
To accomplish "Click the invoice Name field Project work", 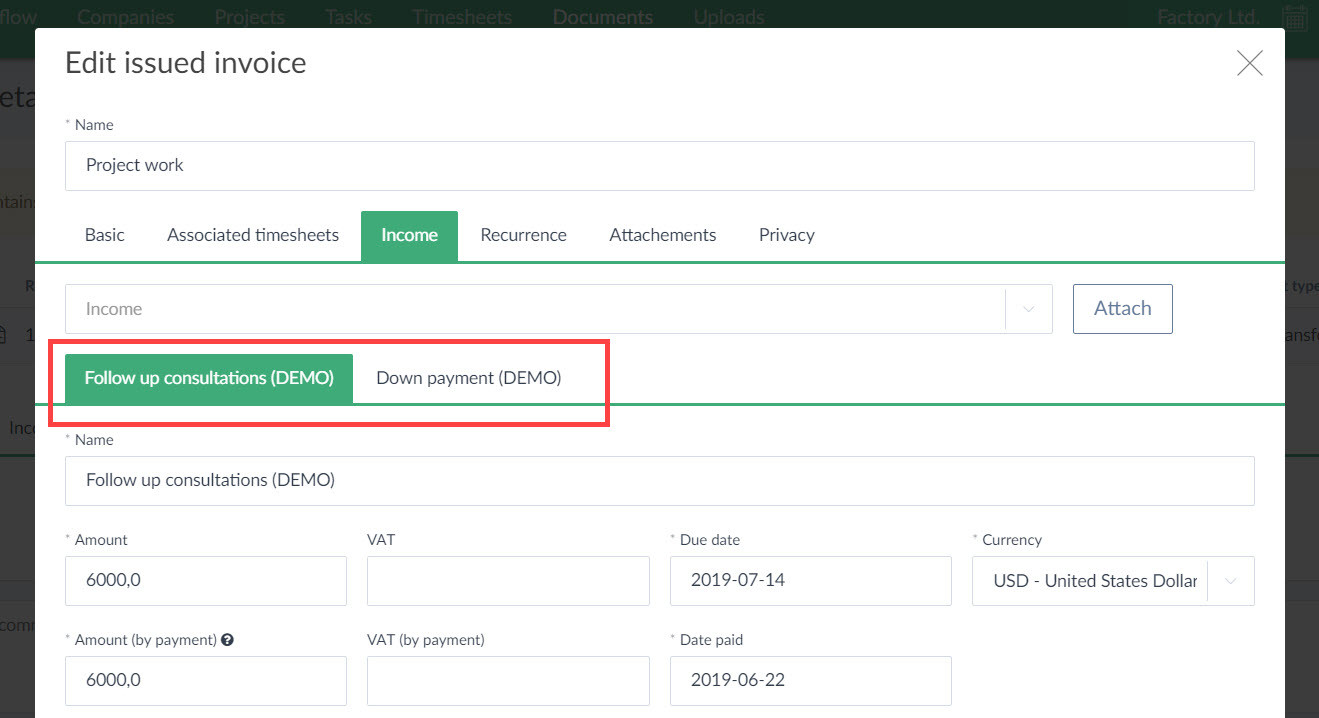I will click(659, 166).
